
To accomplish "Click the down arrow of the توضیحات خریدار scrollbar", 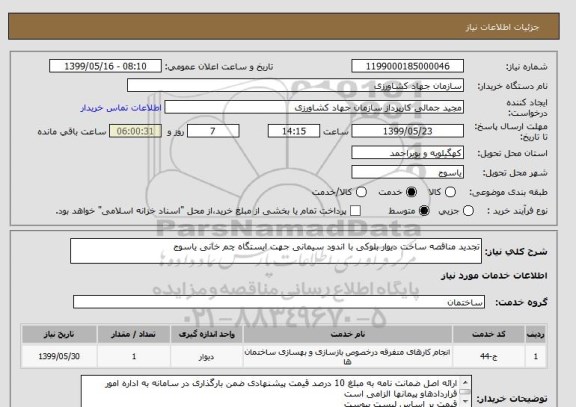I will pyautogui.click(x=465, y=401).
